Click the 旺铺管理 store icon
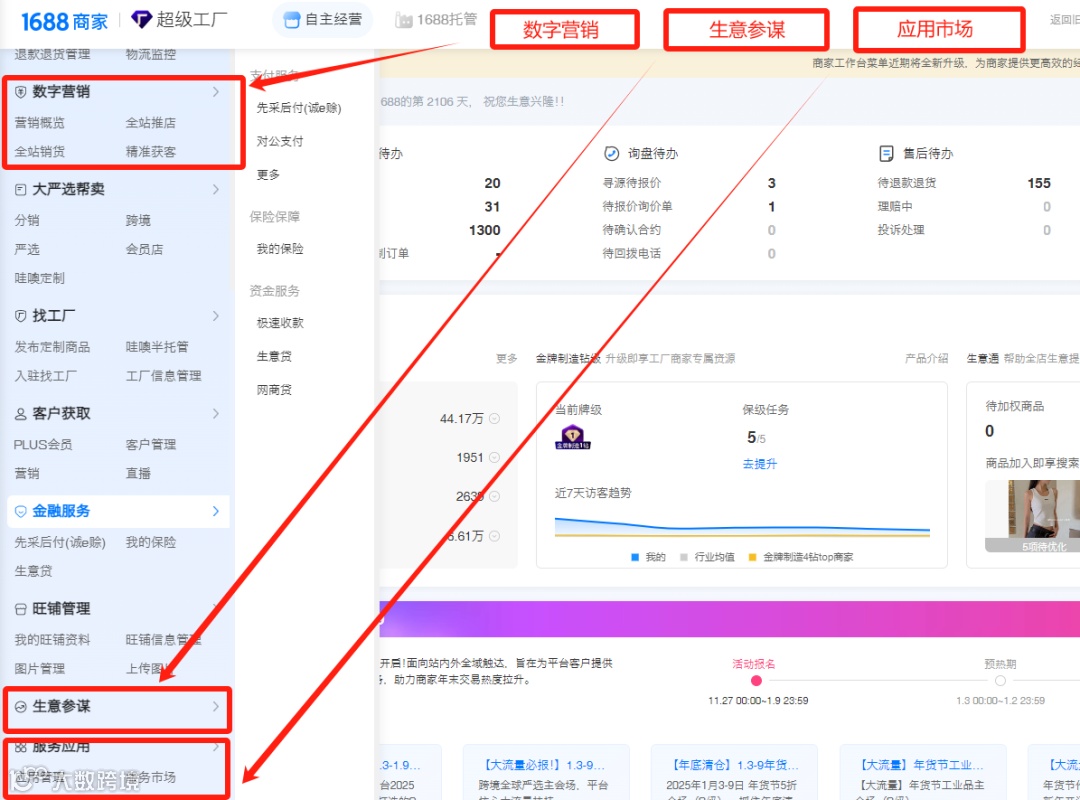The height and width of the screenshot is (800, 1080). pos(21,610)
